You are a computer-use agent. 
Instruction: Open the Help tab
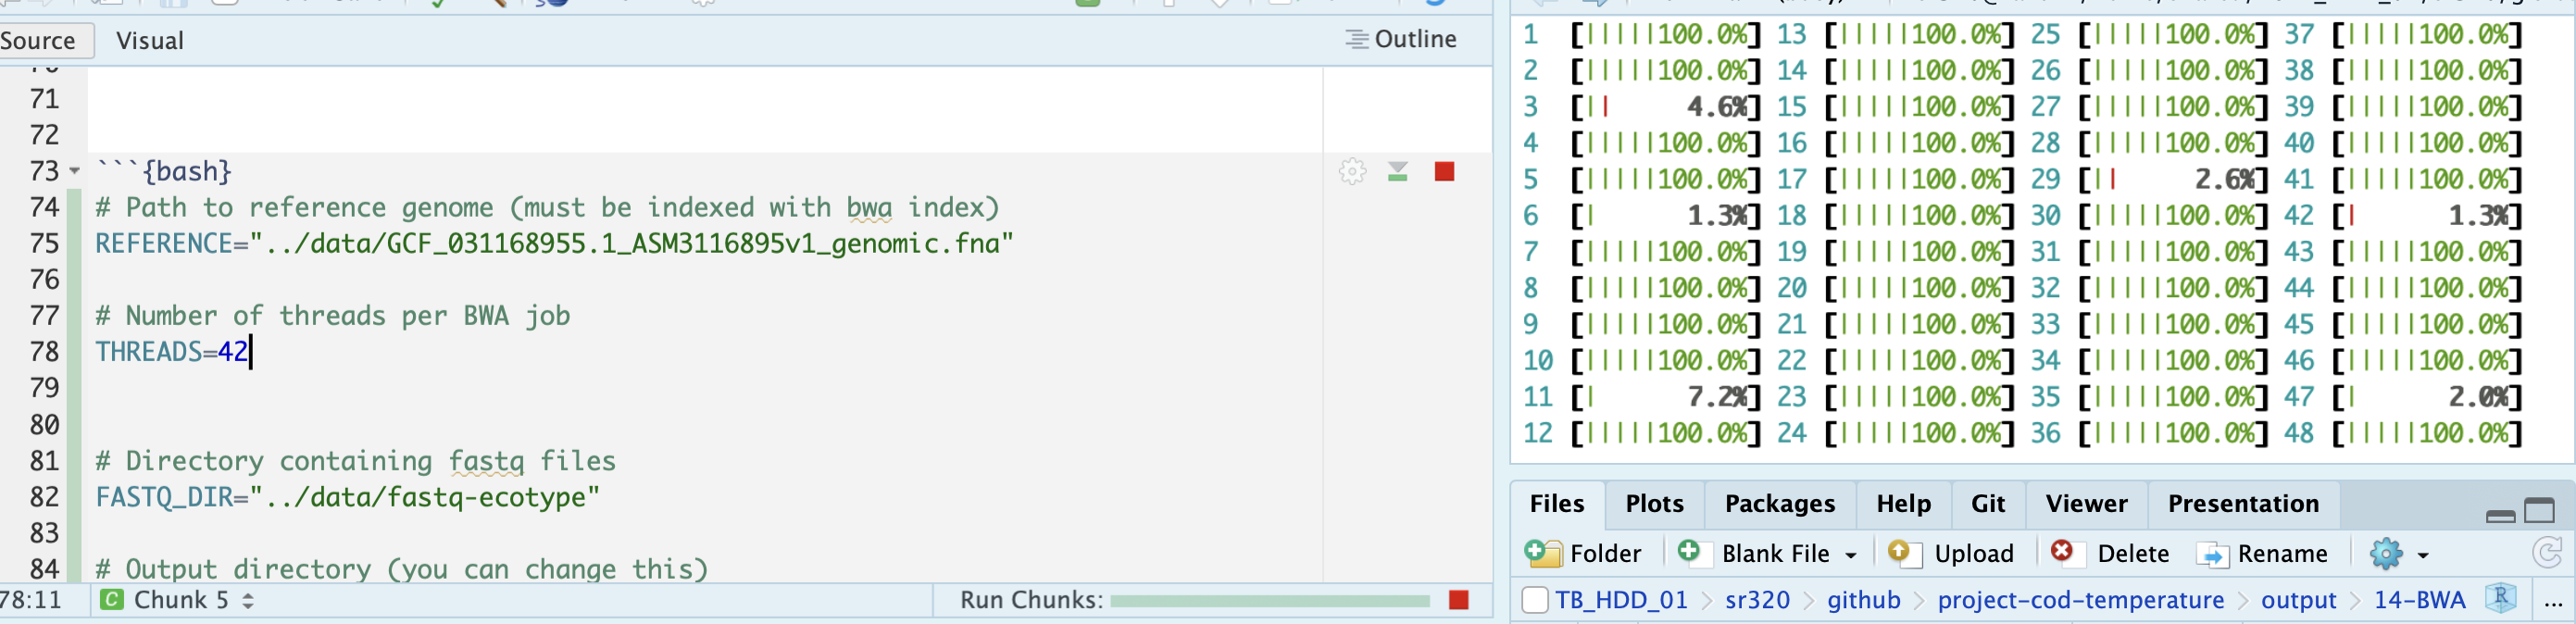pyautogui.click(x=1903, y=504)
